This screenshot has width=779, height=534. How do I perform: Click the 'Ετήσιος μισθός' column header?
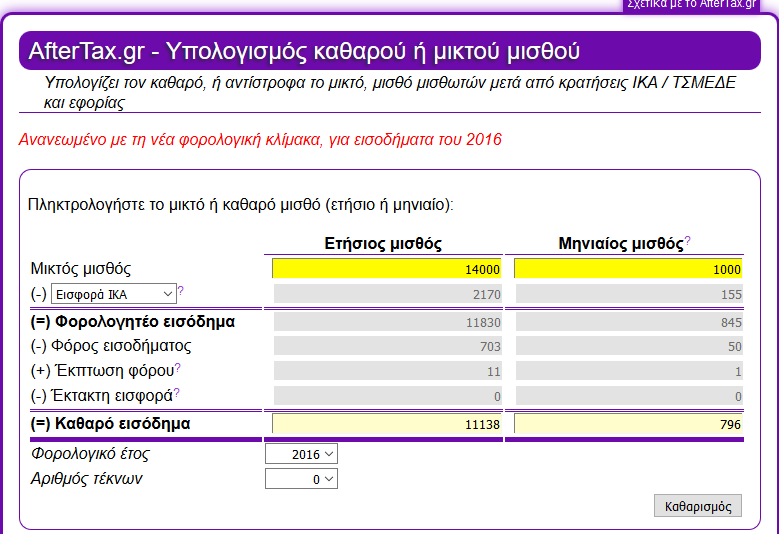(x=383, y=243)
